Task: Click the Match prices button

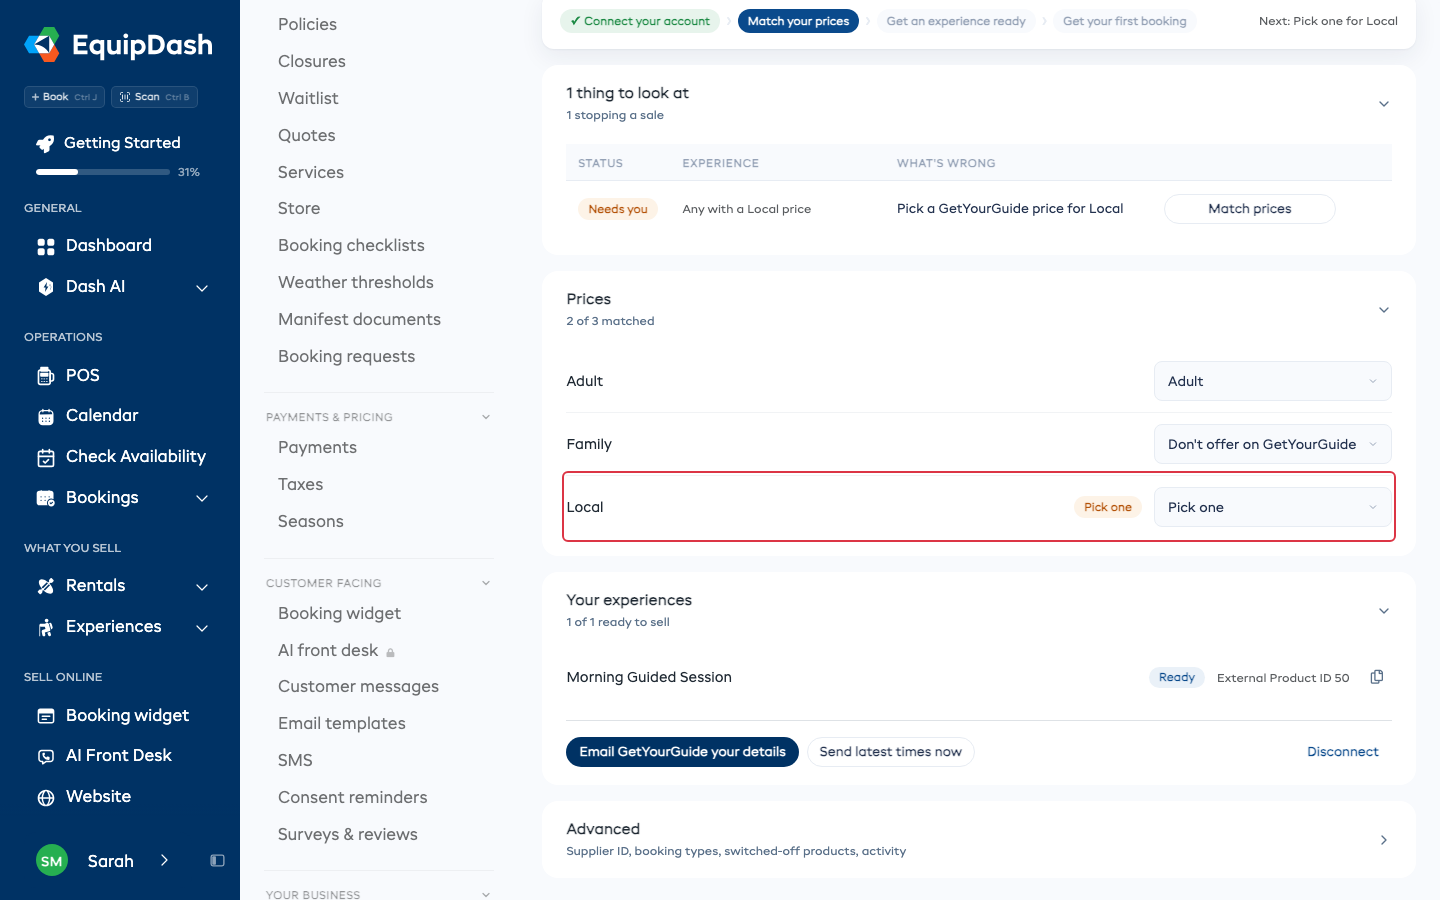Action: coord(1250,209)
